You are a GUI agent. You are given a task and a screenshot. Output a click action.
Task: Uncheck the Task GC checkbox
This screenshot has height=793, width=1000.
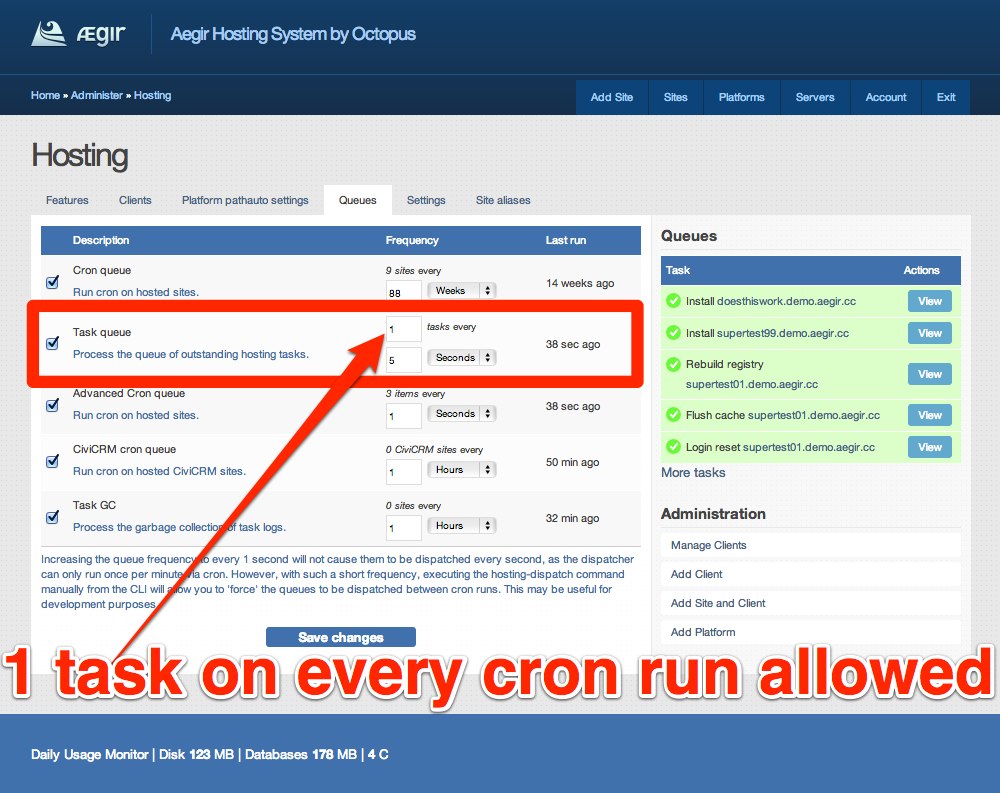point(53,517)
